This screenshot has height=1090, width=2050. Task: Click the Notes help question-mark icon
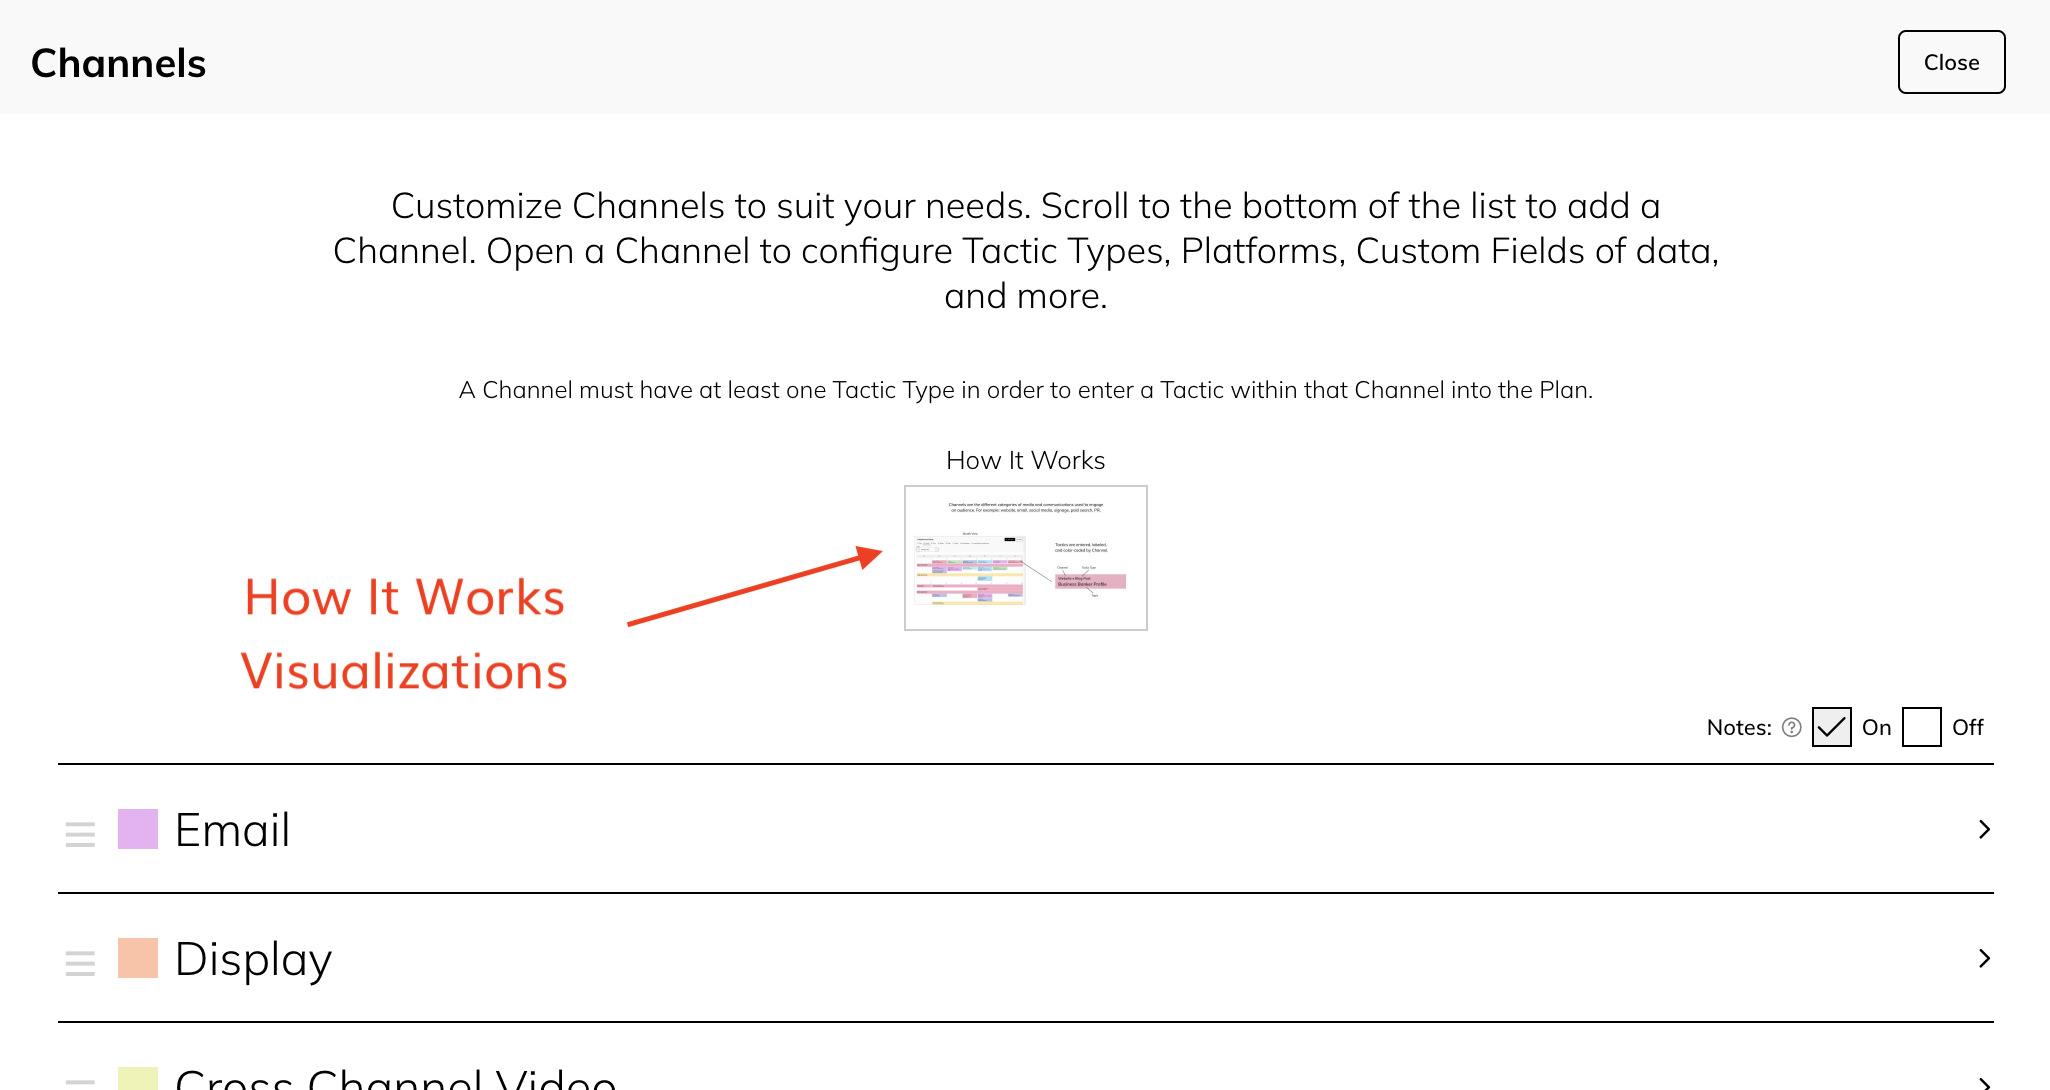[x=1791, y=727]
